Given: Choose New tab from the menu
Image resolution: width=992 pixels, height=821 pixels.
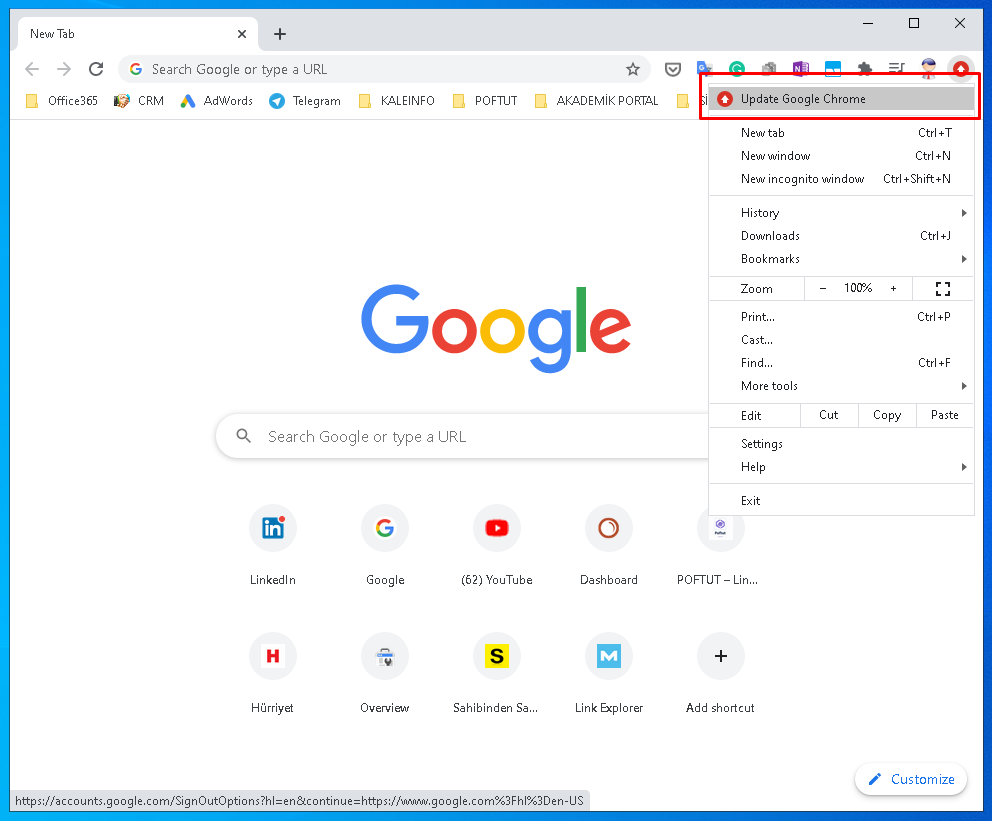Looking at the screenshot, I should point(841,133).
